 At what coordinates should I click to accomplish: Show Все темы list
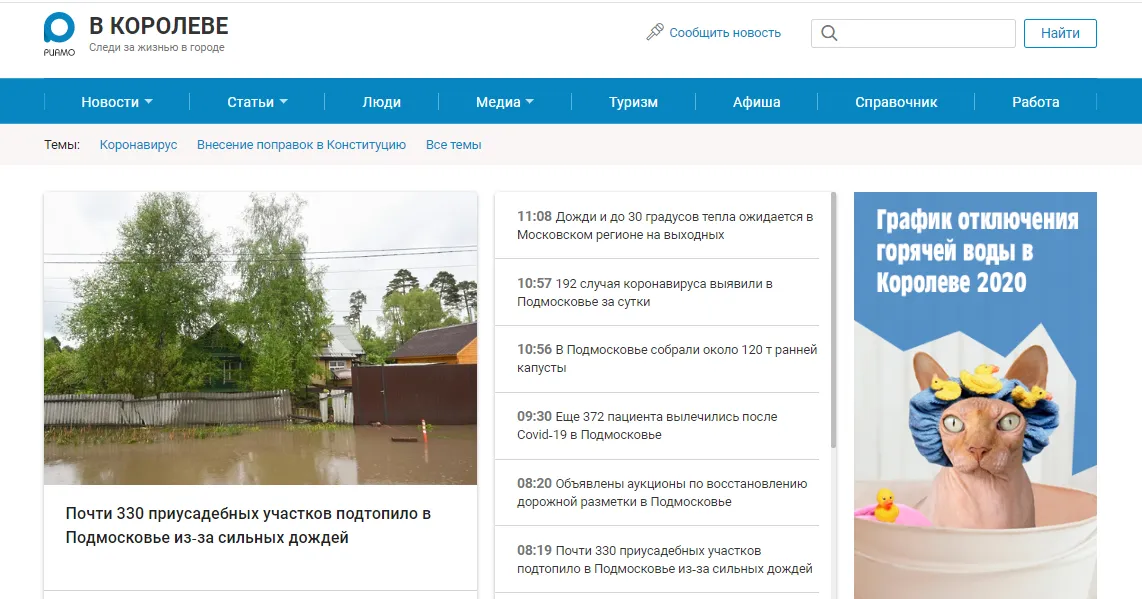(454, 144)
